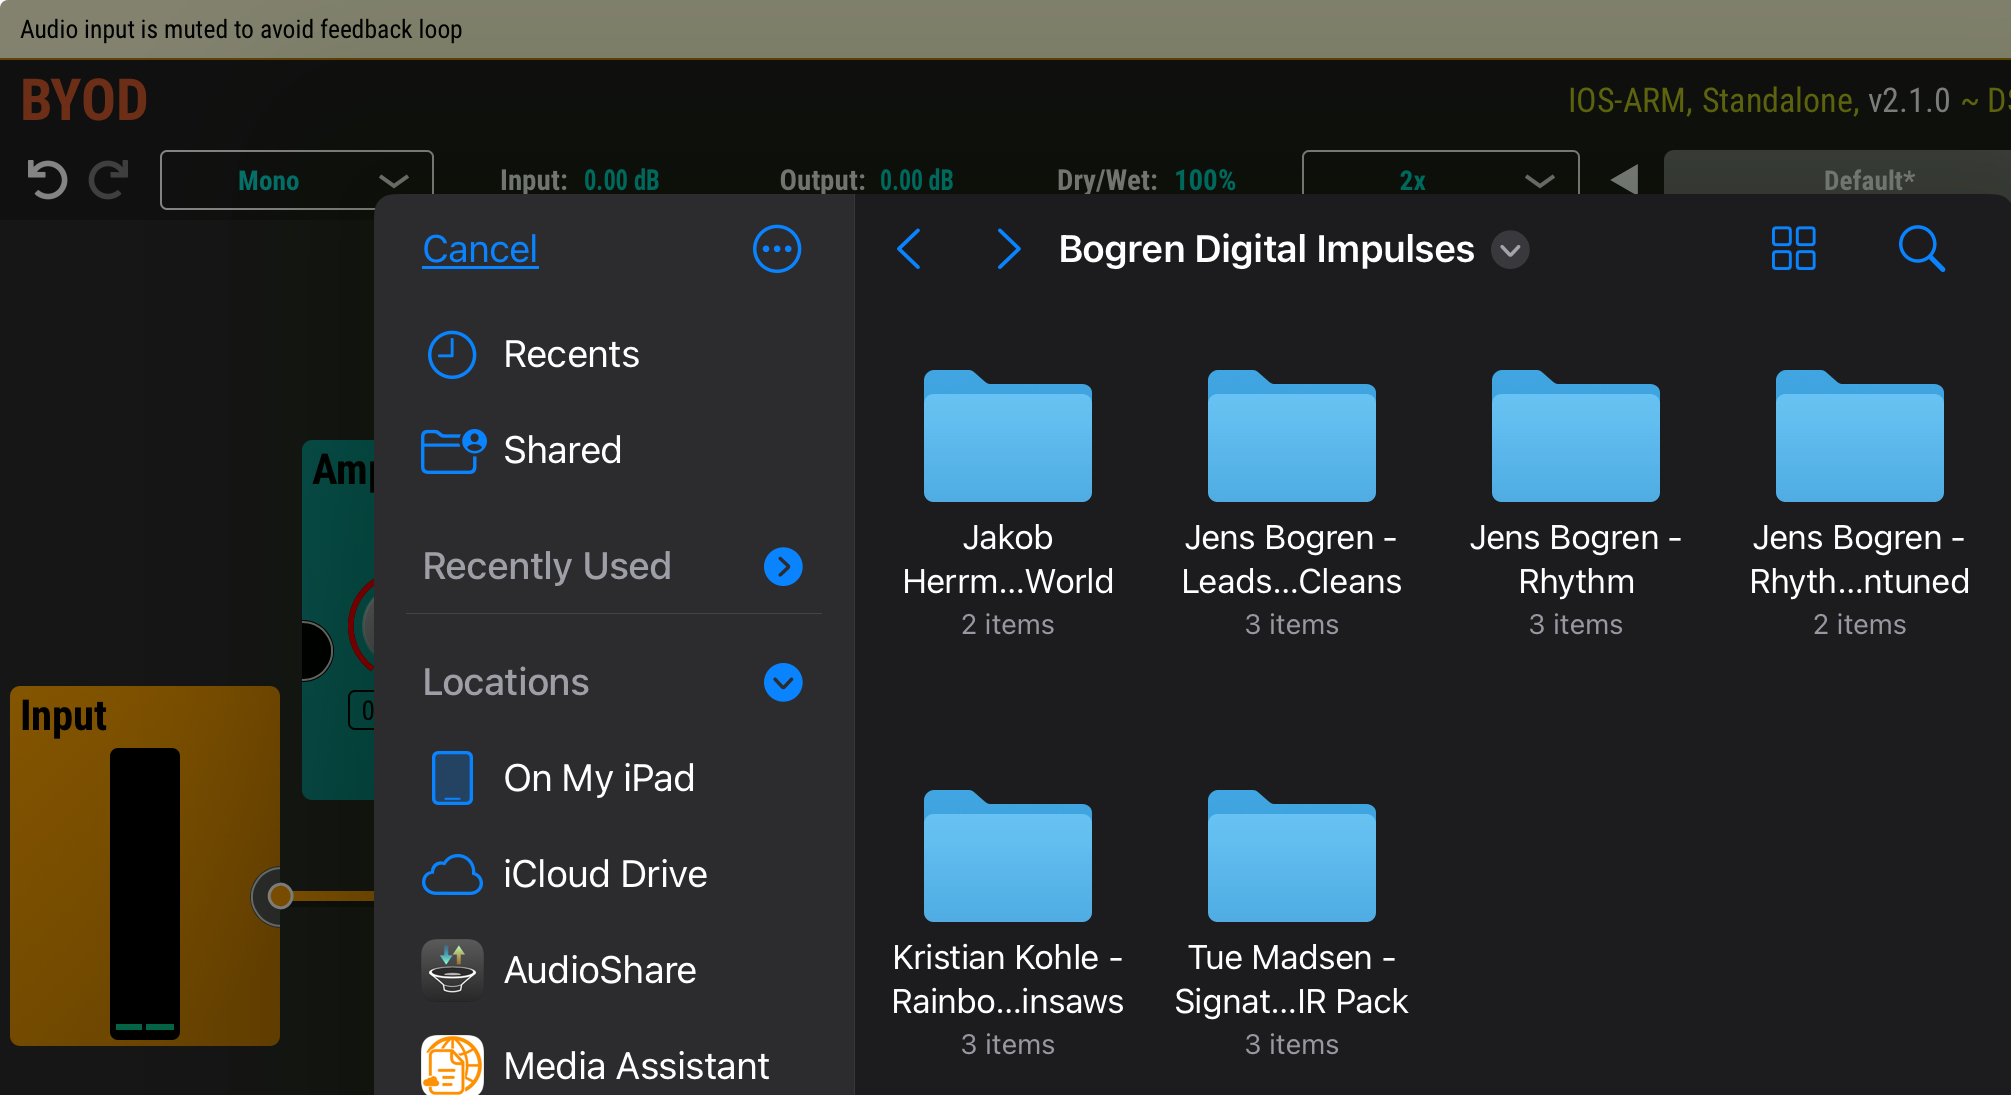Viewport: 2011px width, 1095px height.
Task: Open the Jakob Herrm...World folder
Action: tap(1008, 504)
